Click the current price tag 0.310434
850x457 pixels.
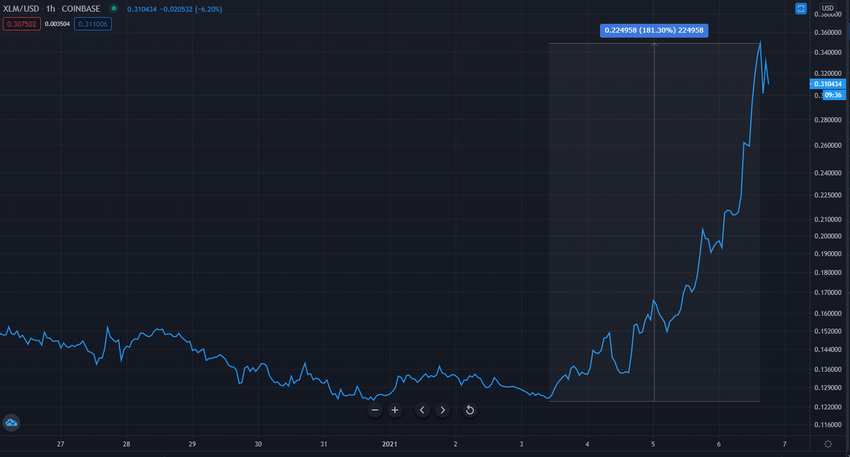(827, 84)
